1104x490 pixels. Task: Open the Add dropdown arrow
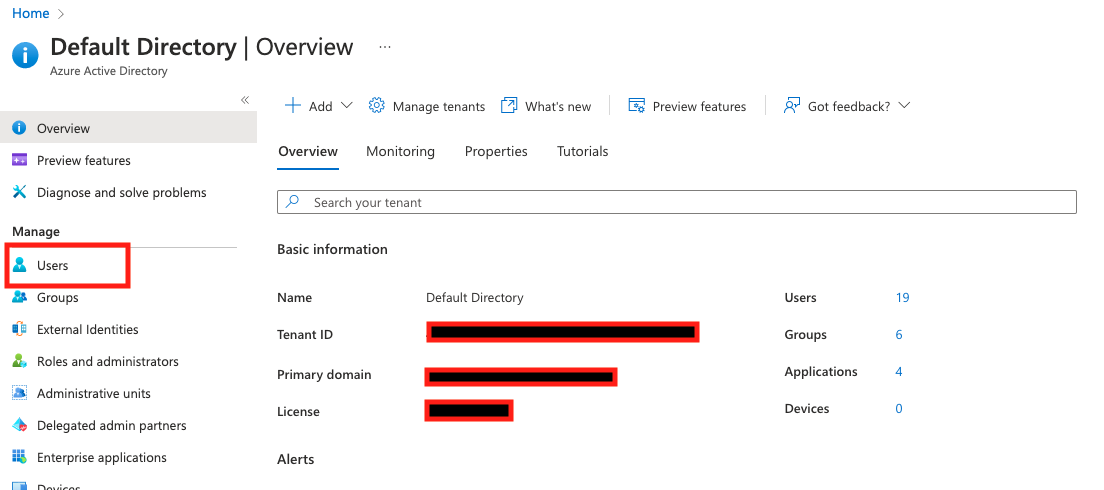346,106
